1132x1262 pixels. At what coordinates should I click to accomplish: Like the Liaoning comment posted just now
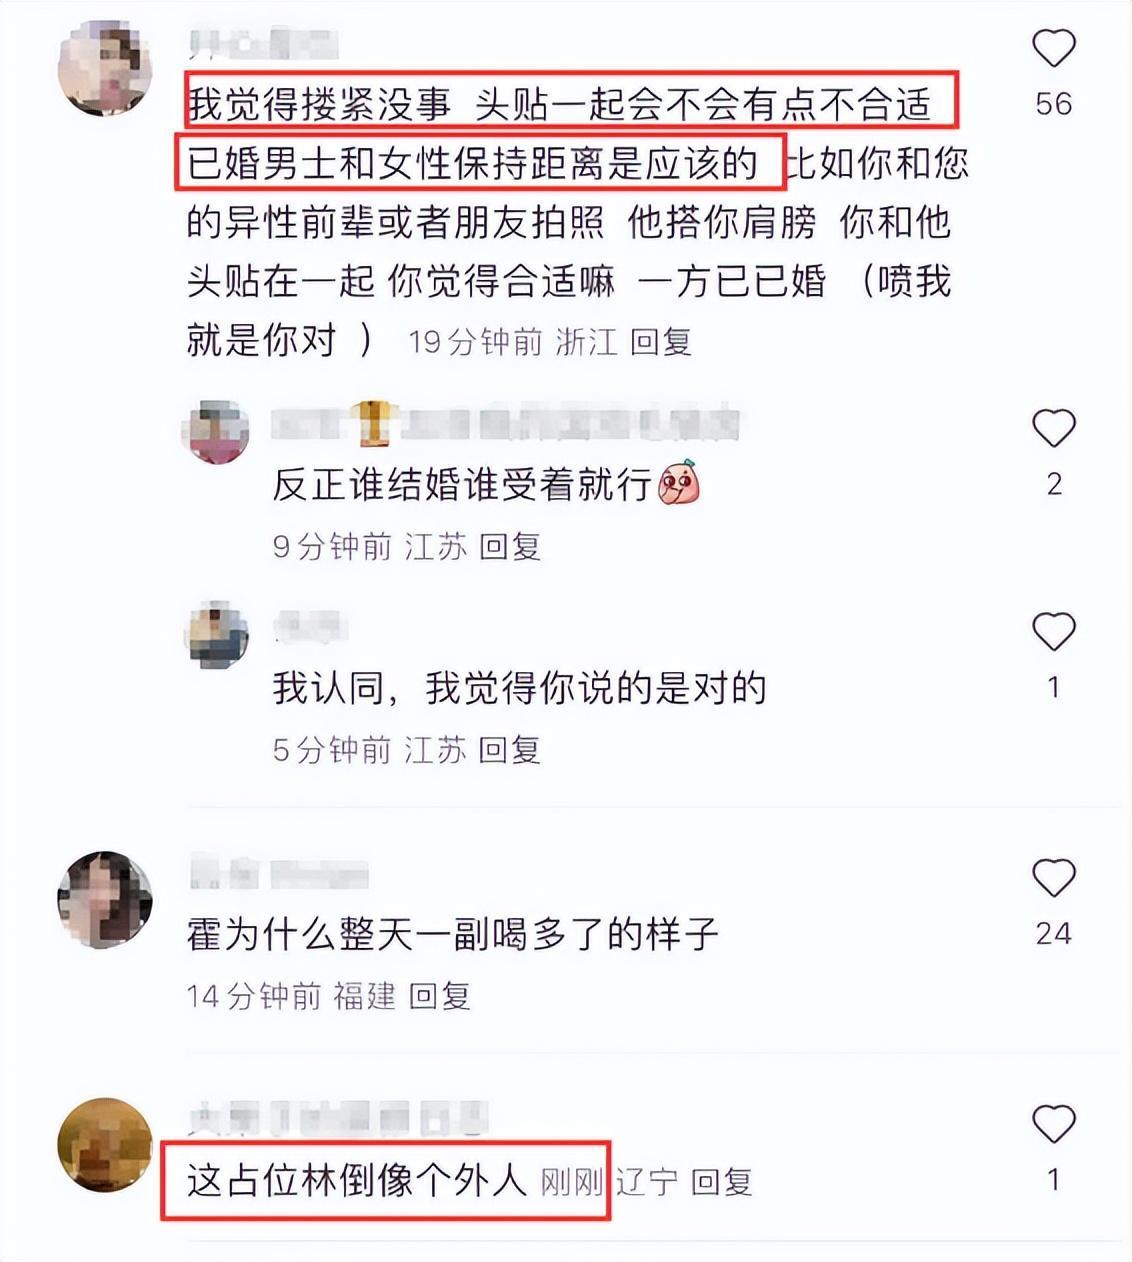pos(1053,1124)
